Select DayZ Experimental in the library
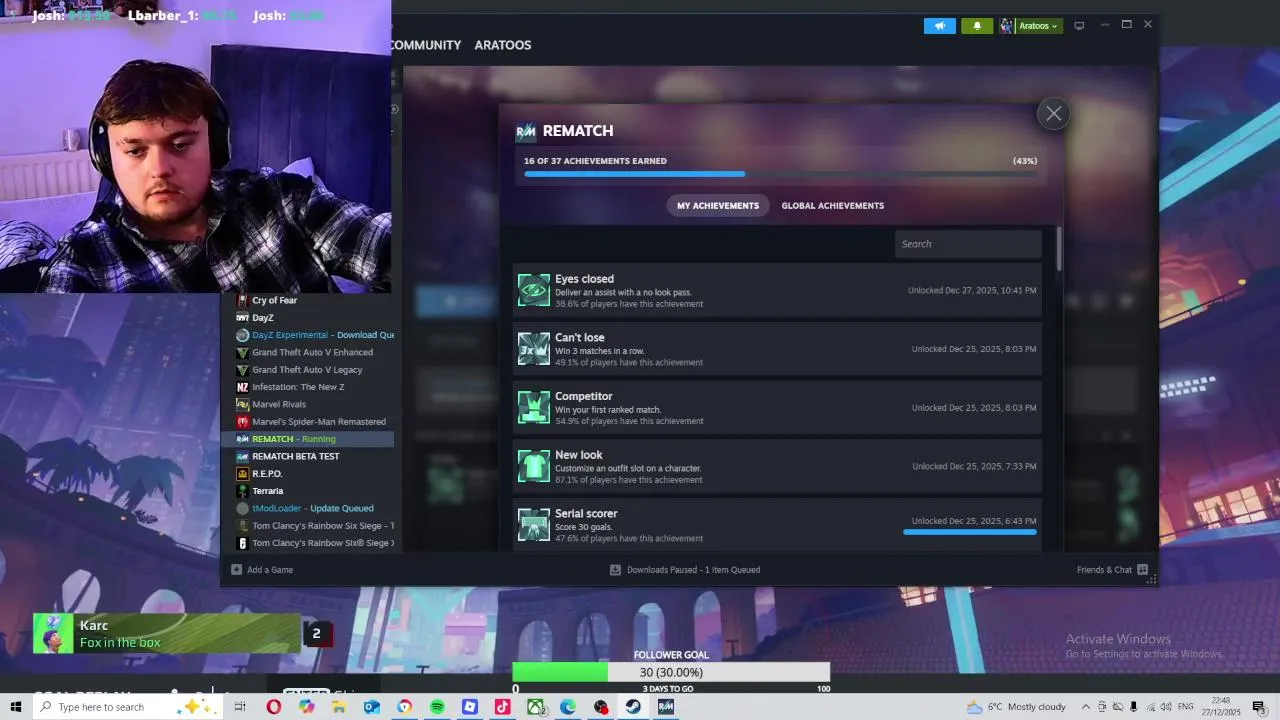 (x=314, y=335)
